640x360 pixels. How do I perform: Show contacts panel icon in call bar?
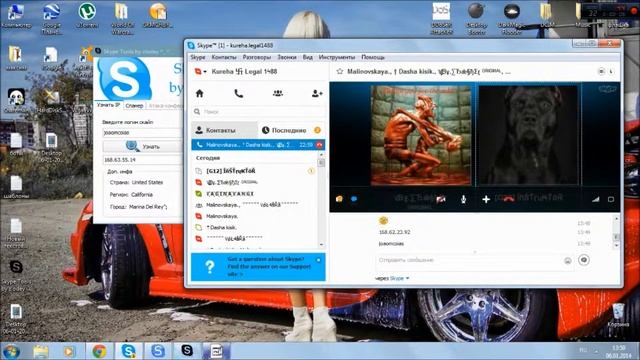pyautogui.click(x=339, y=199)
